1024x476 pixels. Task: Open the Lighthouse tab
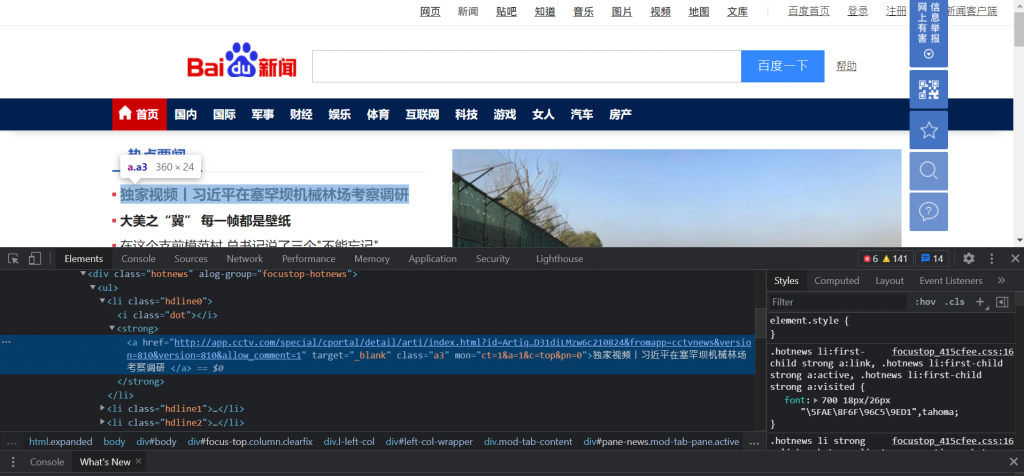559,259
